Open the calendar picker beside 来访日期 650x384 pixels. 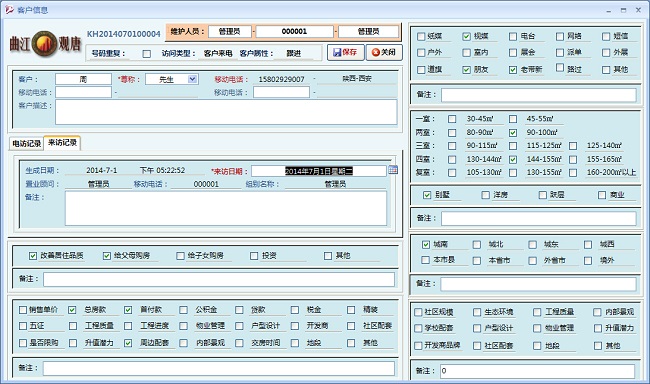(x=393, y=170)
